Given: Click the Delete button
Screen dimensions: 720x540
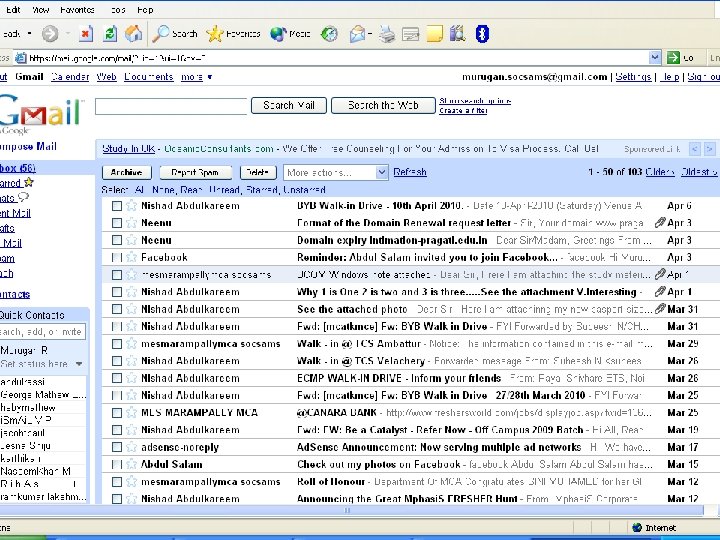Looking at the screenshot, I should (x=258, y=172).
